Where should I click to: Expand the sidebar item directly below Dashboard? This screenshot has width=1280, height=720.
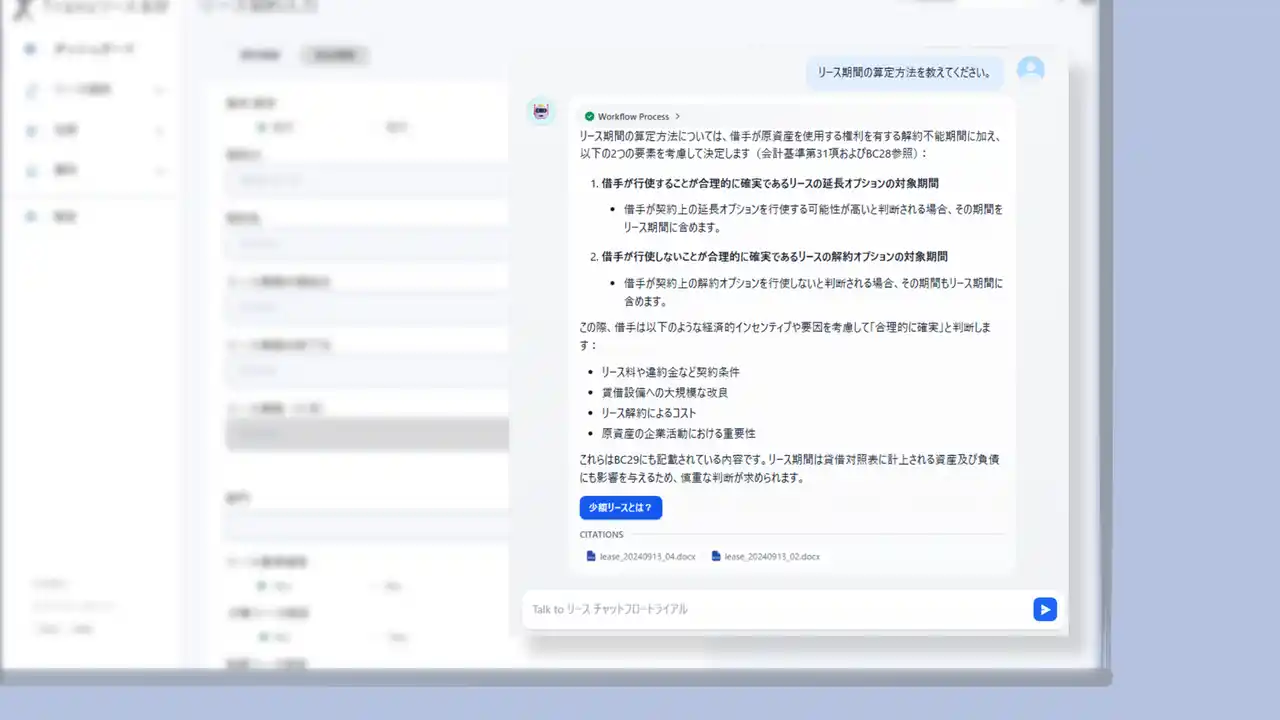point(159,90)
